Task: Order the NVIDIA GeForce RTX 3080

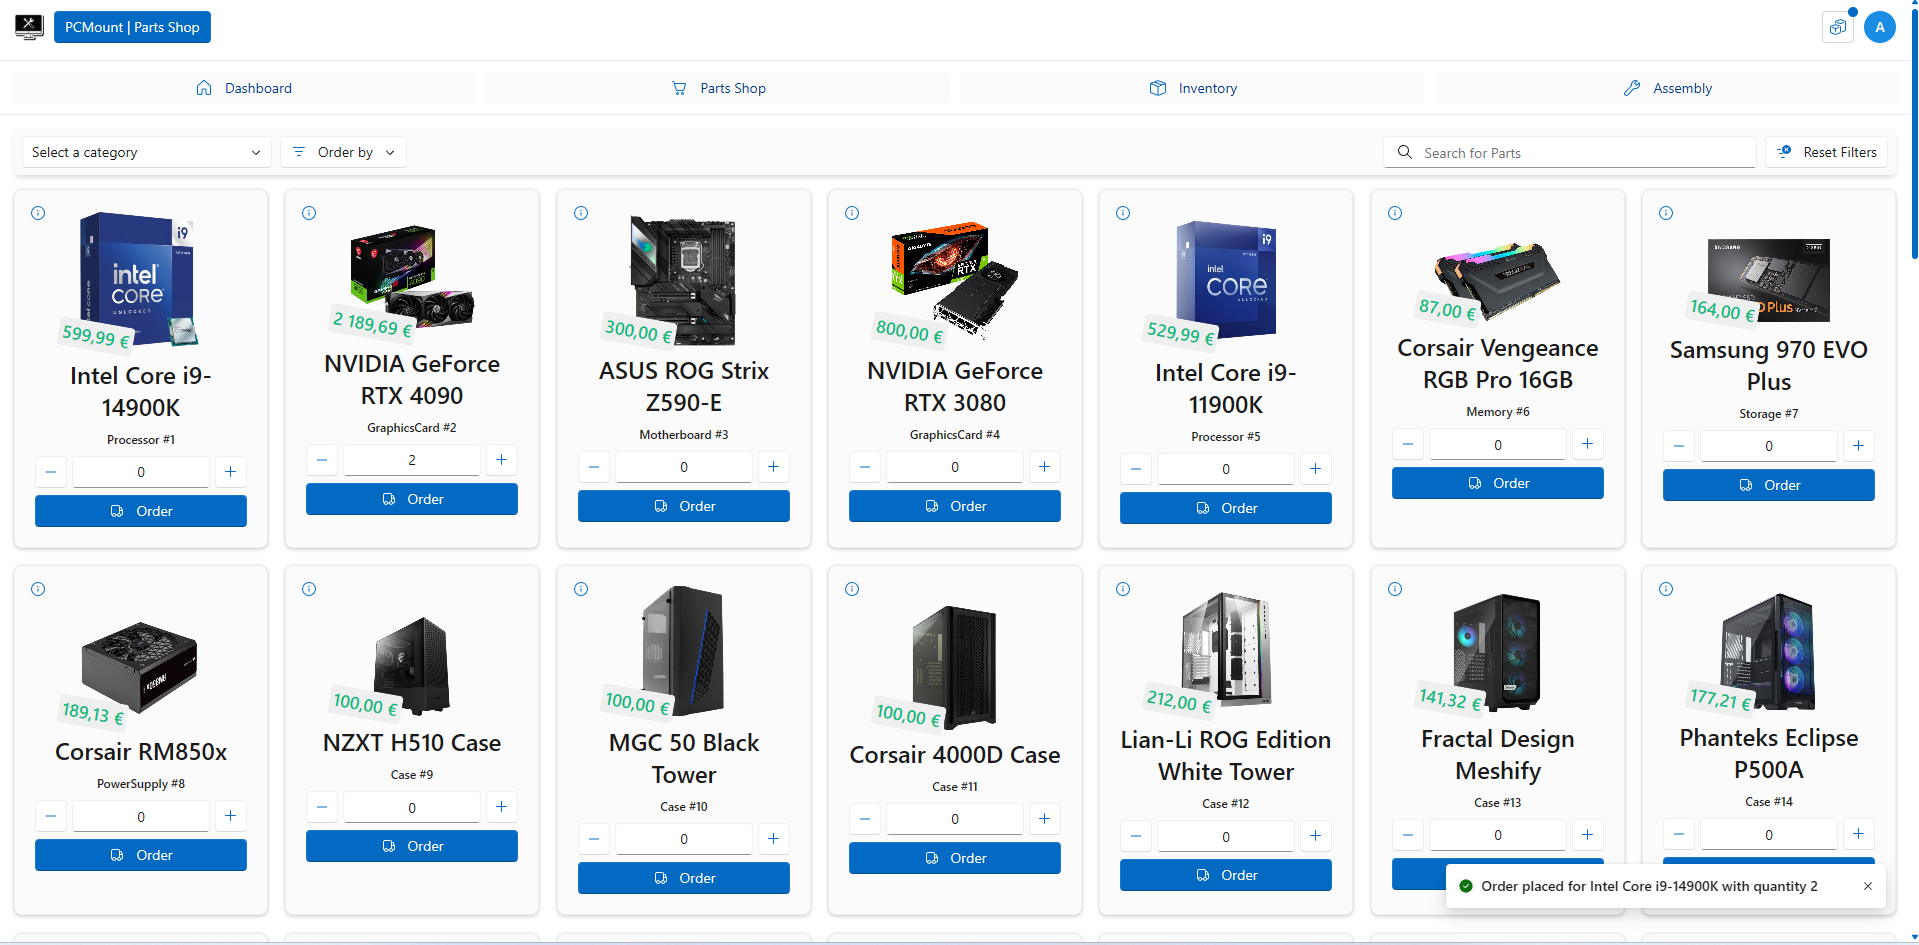Action: tap(955, 506)
